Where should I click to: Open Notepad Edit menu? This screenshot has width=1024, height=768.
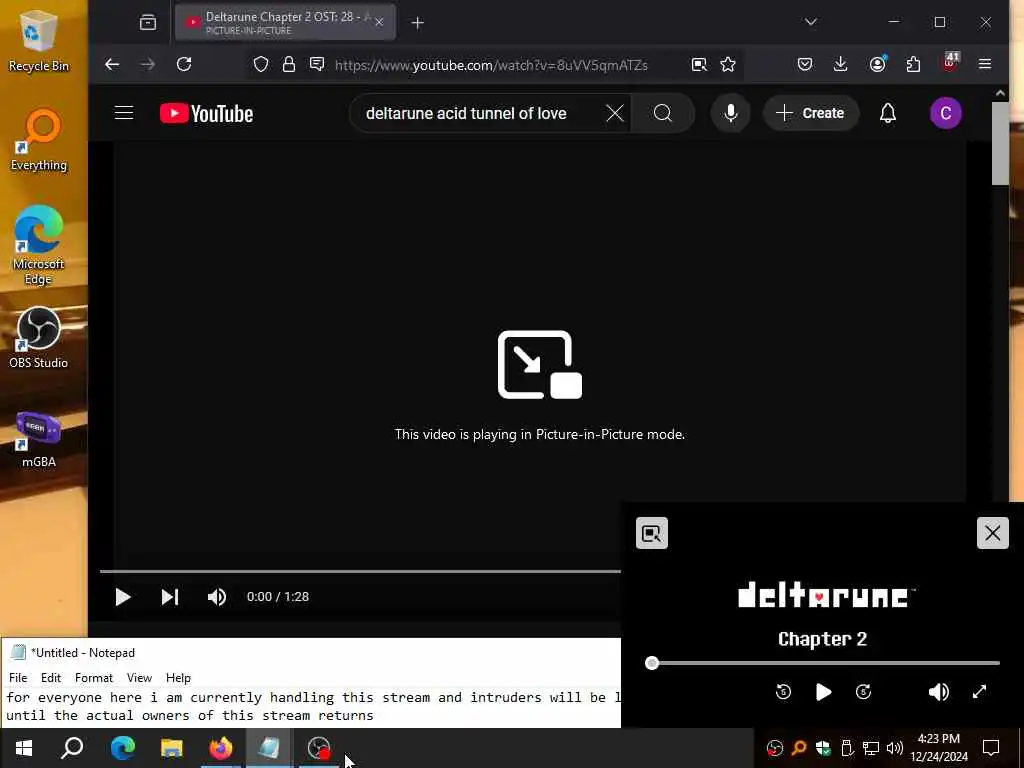tap(51, 678)
